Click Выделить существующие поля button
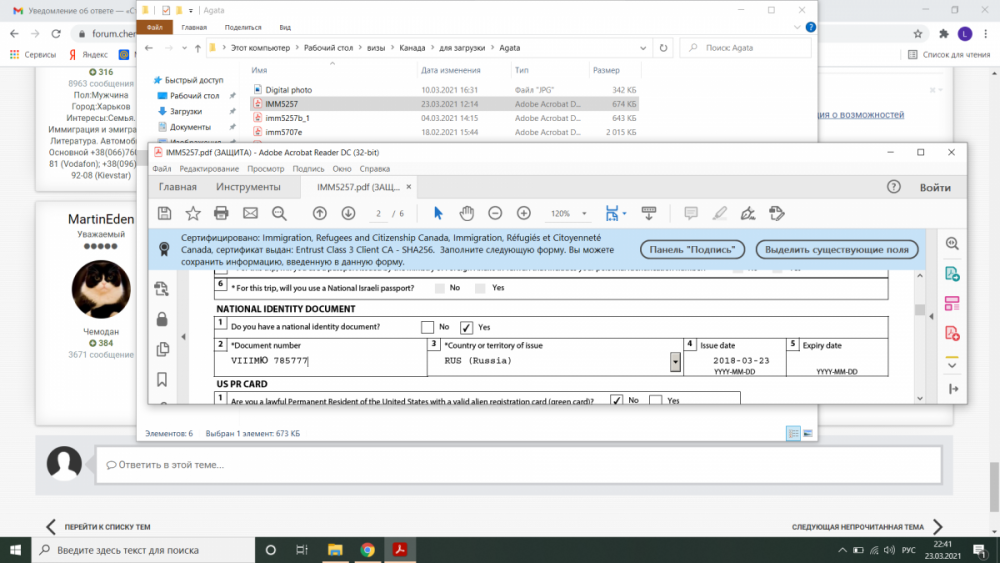The width and height of the screenshot is (1000, 563). [x=836, y=249]
